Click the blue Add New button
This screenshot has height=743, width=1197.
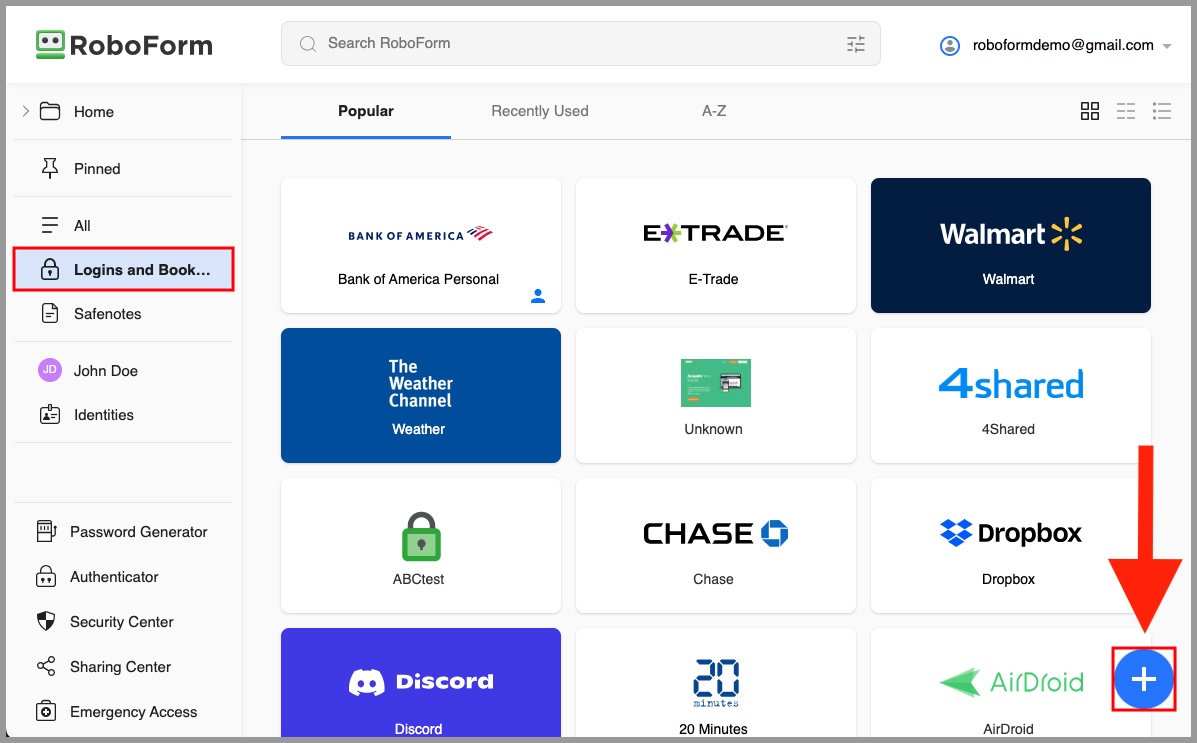click(1143, 679)
